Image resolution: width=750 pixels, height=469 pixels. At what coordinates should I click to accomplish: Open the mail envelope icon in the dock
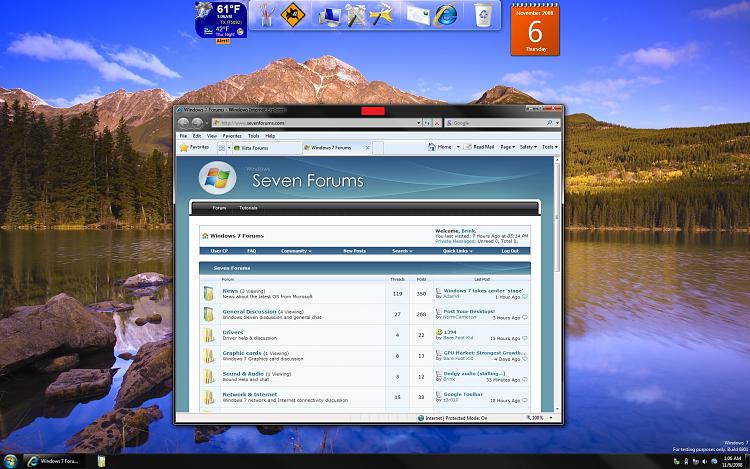tap(418, 14)
